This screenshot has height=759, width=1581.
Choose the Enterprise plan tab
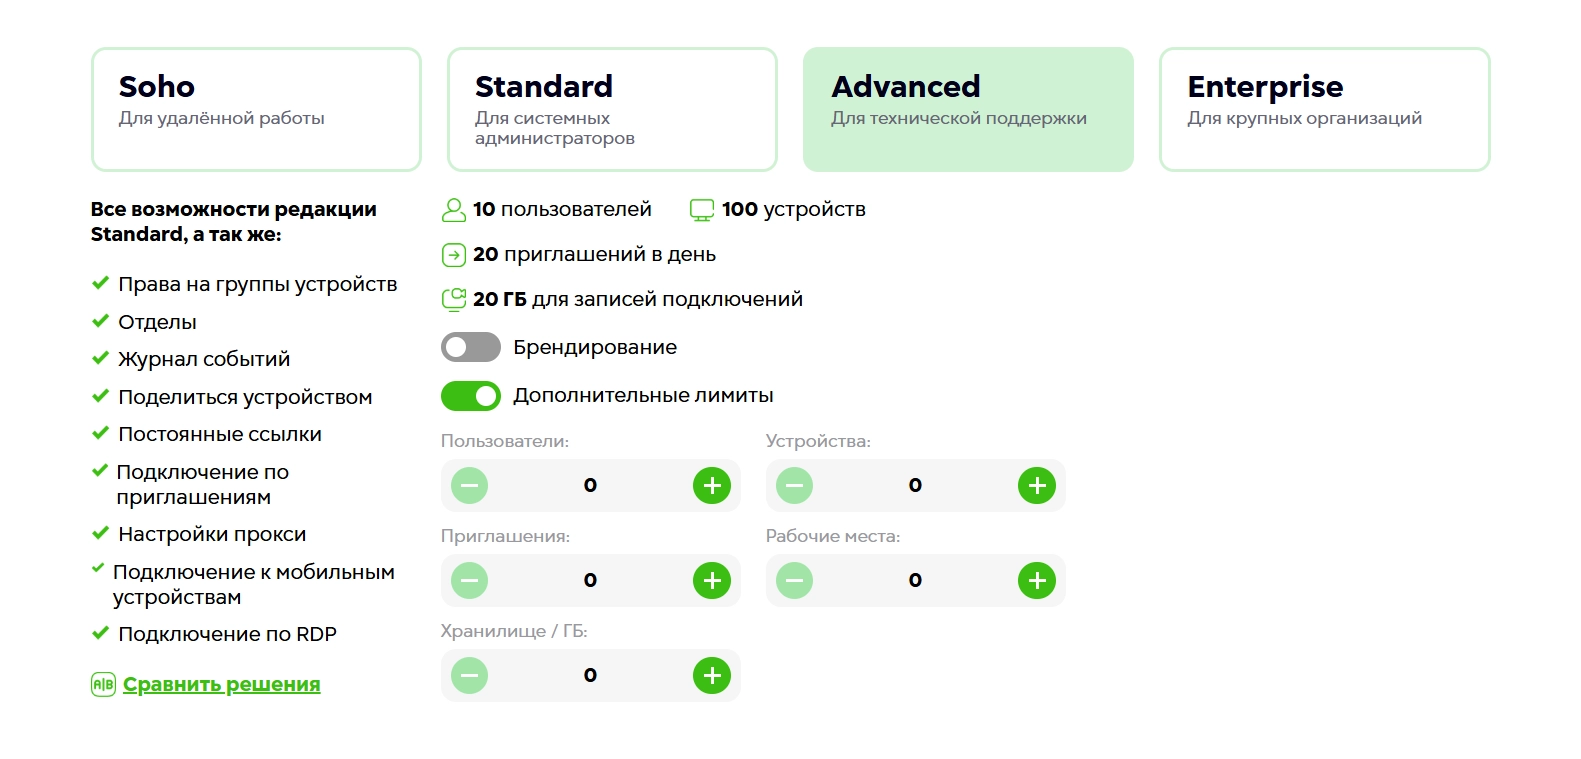[x=1324, y=109]
